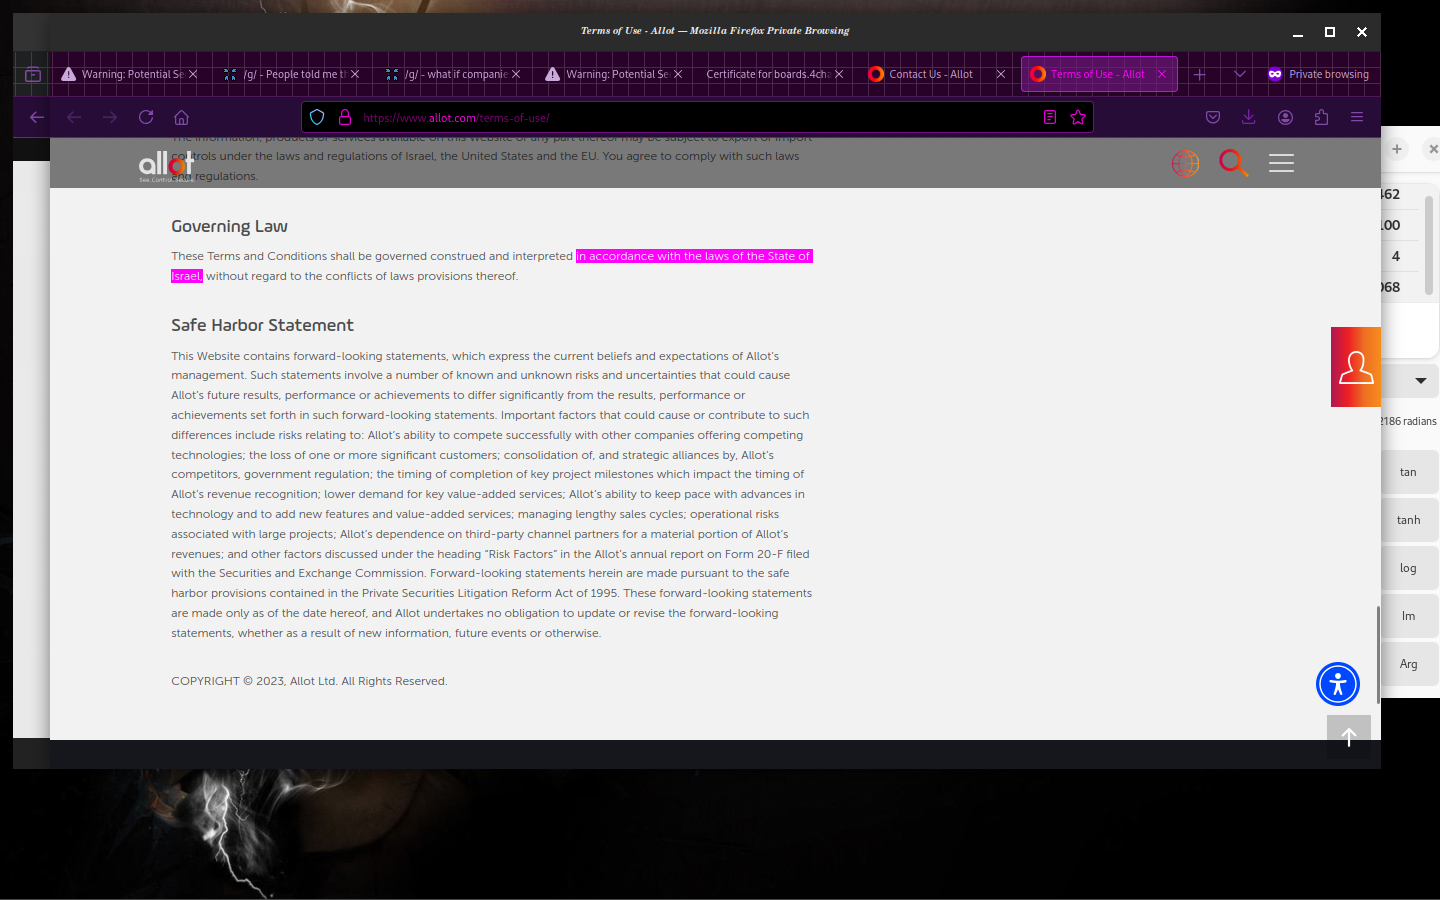Expand the dropdown arrow in calculator window

click(1420, 381)
